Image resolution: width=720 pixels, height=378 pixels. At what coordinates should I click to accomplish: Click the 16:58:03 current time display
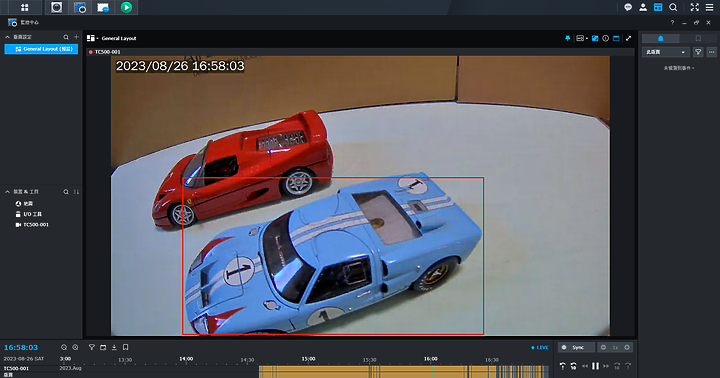pos(21,348)
